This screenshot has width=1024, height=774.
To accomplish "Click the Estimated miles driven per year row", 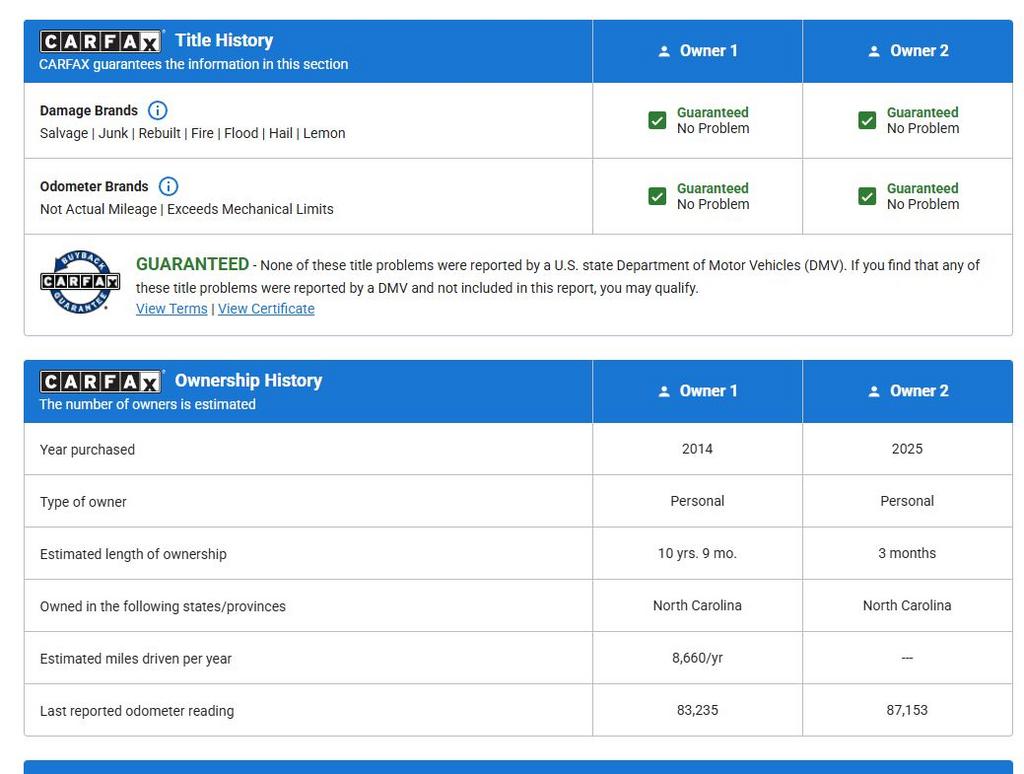I will coord(136,659).
